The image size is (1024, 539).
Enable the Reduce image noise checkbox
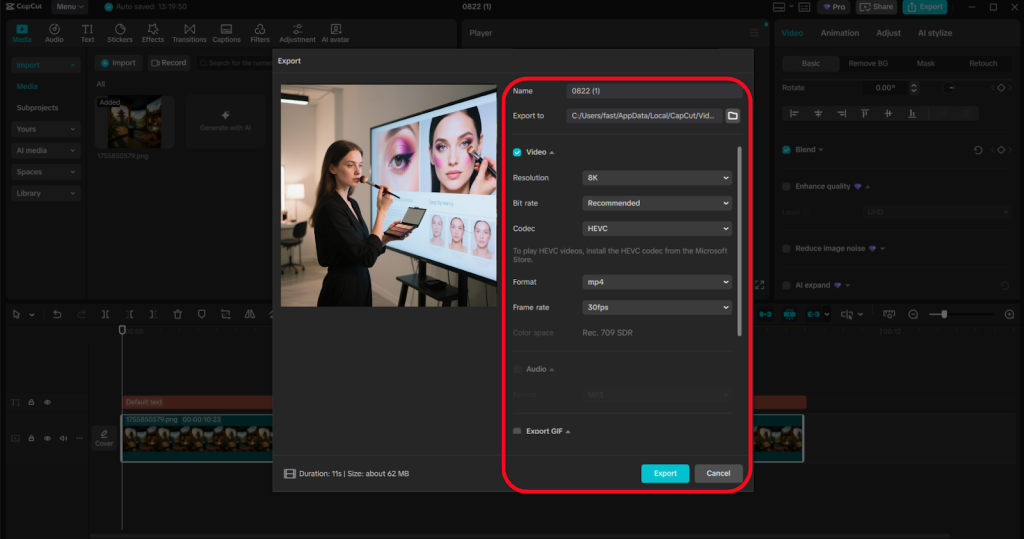pos(786,248)
